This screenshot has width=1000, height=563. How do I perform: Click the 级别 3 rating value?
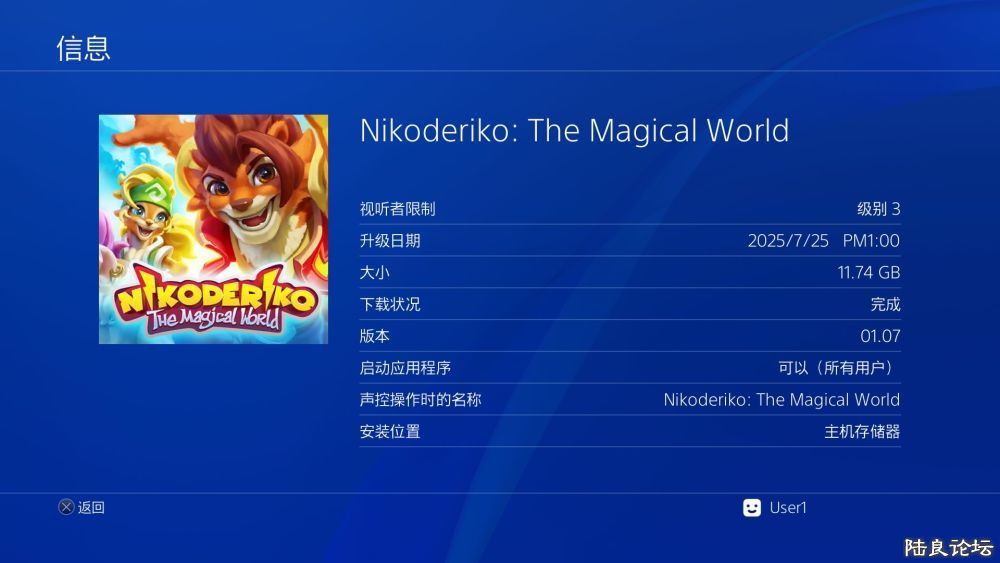(x=878, y=209)
